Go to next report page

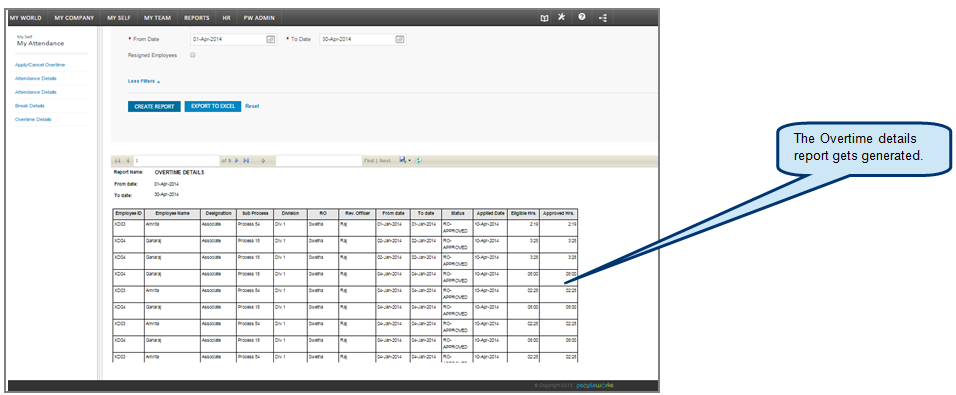tap(237, 160)
